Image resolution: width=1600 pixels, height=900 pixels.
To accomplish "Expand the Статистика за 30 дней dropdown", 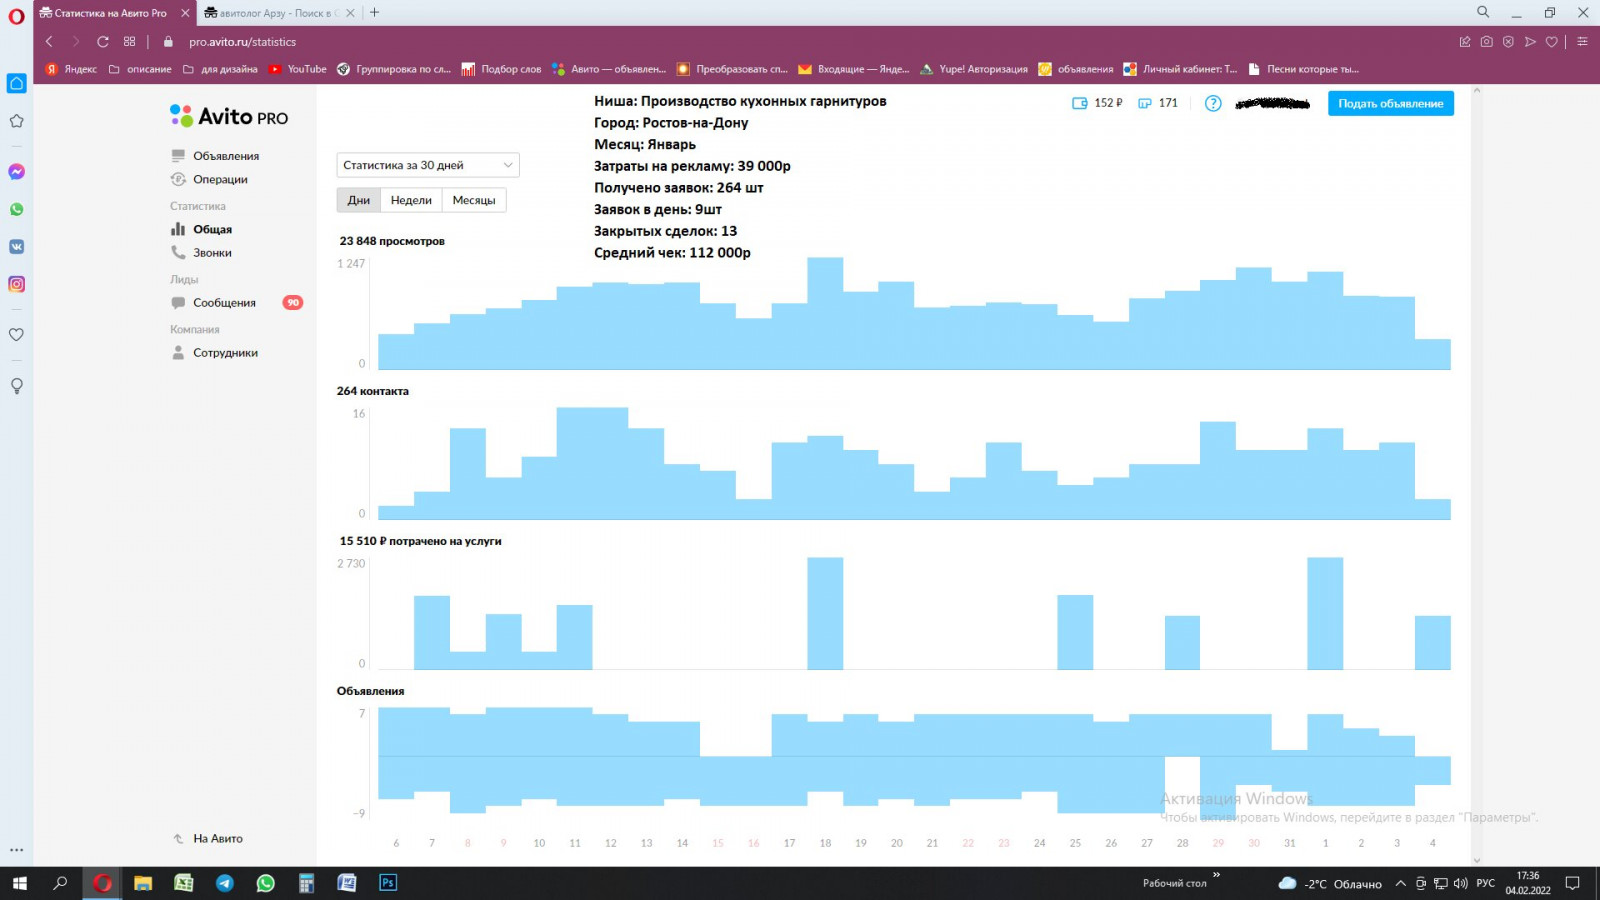I will point(428,165).
